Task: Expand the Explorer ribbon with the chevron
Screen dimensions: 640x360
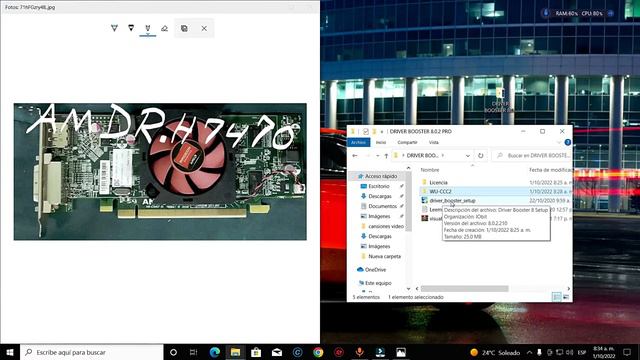Action: pyautogui.click(x=559, y=142)
